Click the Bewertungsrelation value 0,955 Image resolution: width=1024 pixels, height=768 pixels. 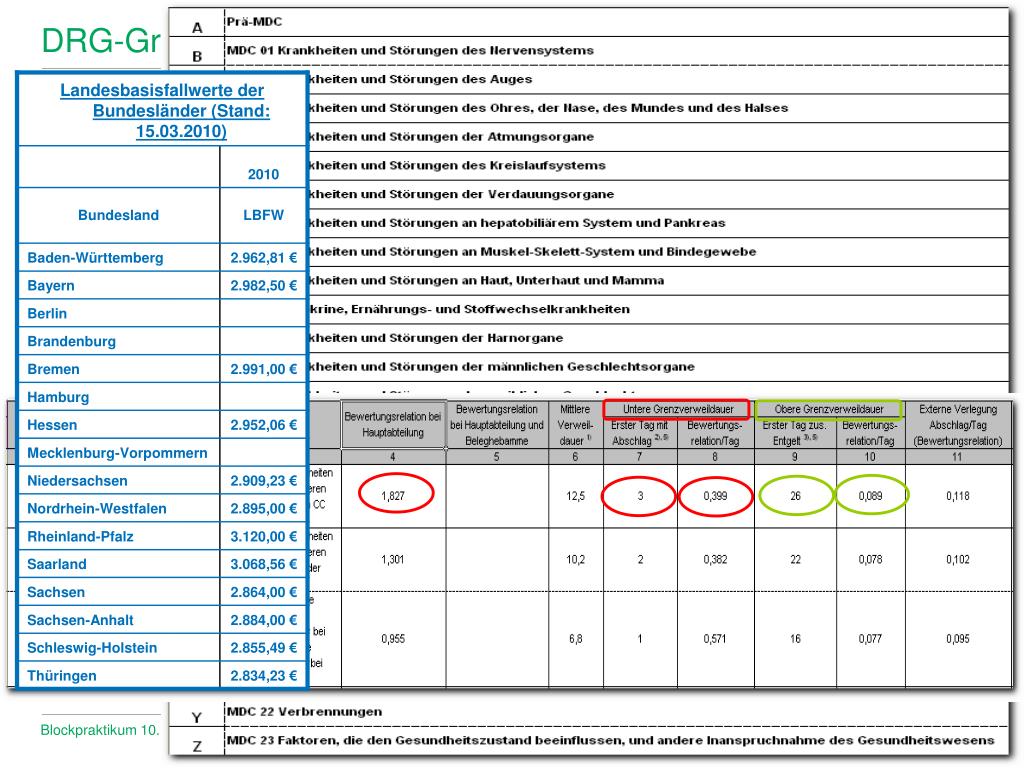click(x=393, y=639)
